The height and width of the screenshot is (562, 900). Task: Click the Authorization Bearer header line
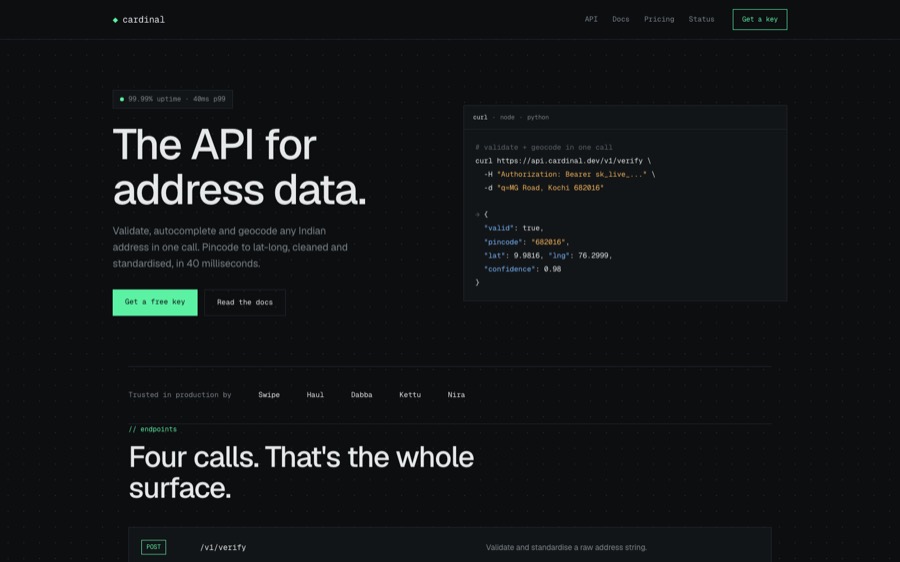569,175
